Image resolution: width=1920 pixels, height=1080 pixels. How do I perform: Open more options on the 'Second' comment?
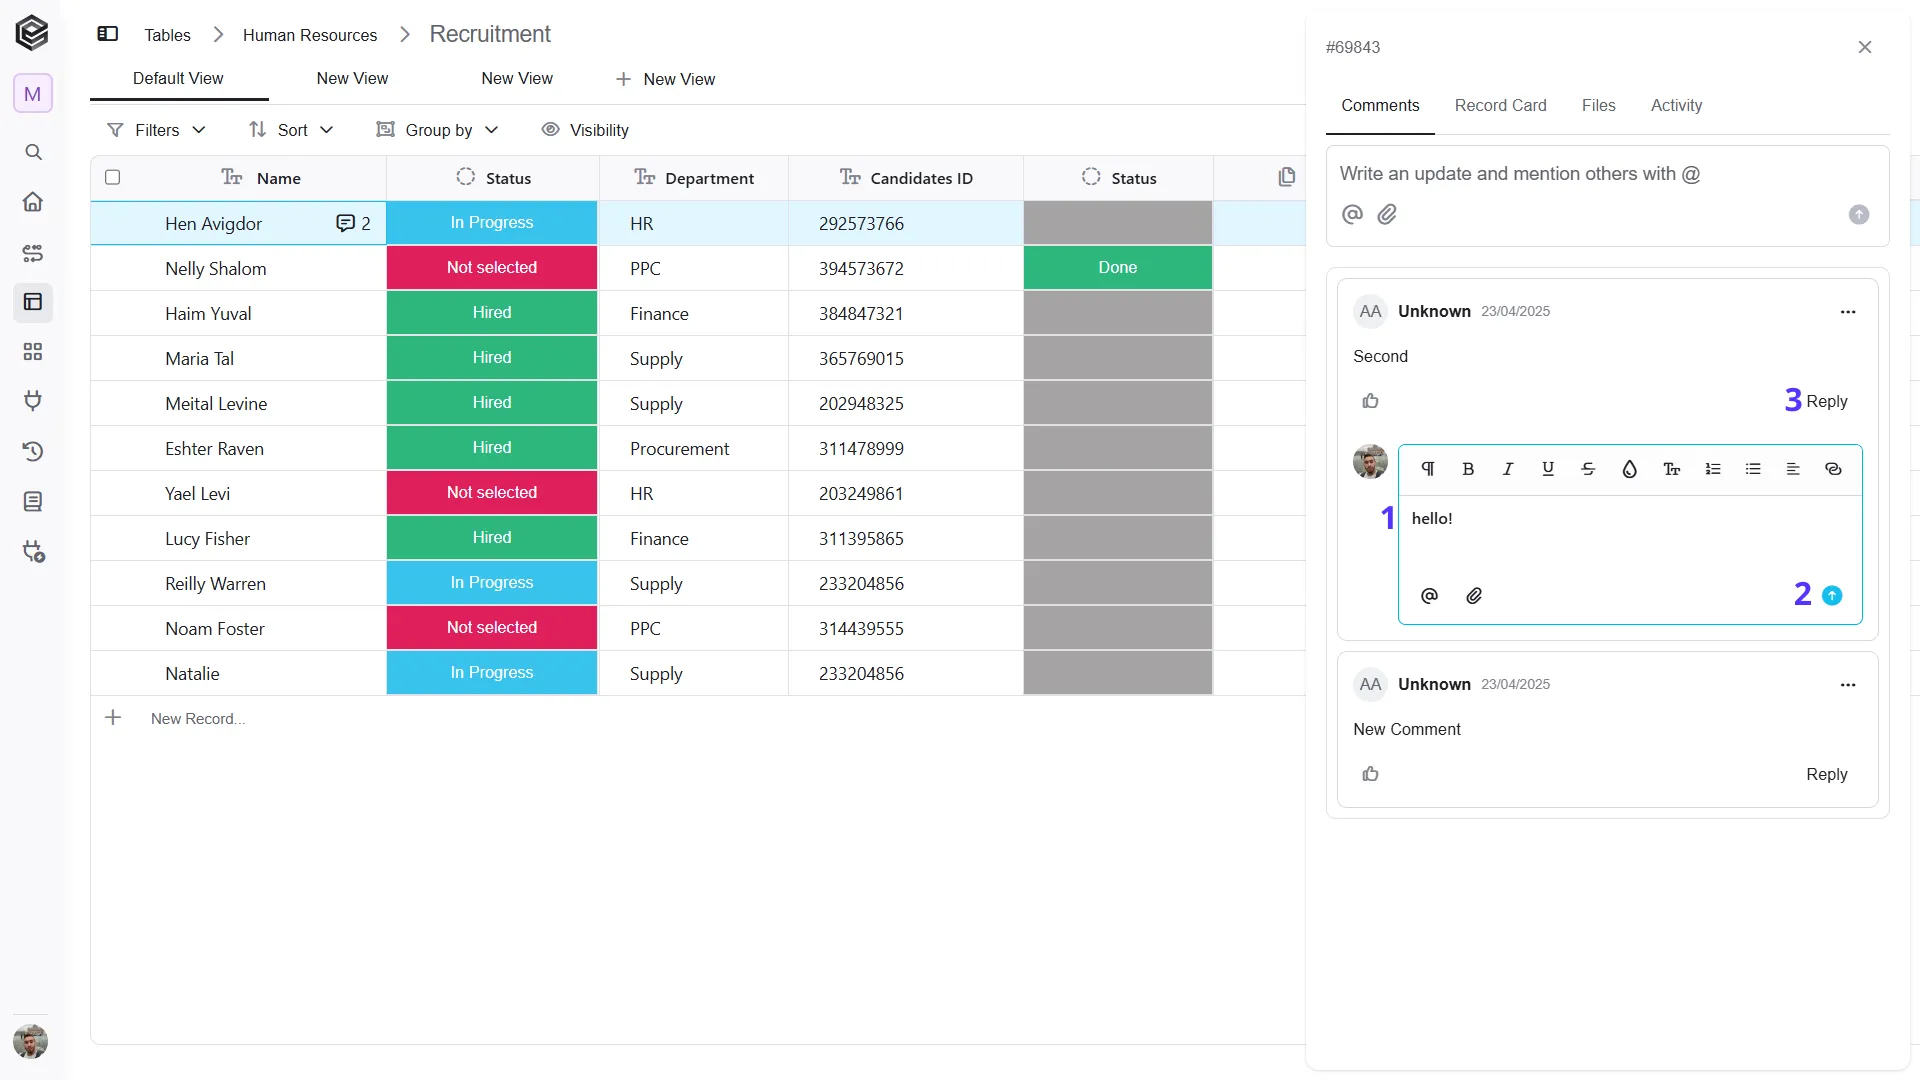[1848, 312]
